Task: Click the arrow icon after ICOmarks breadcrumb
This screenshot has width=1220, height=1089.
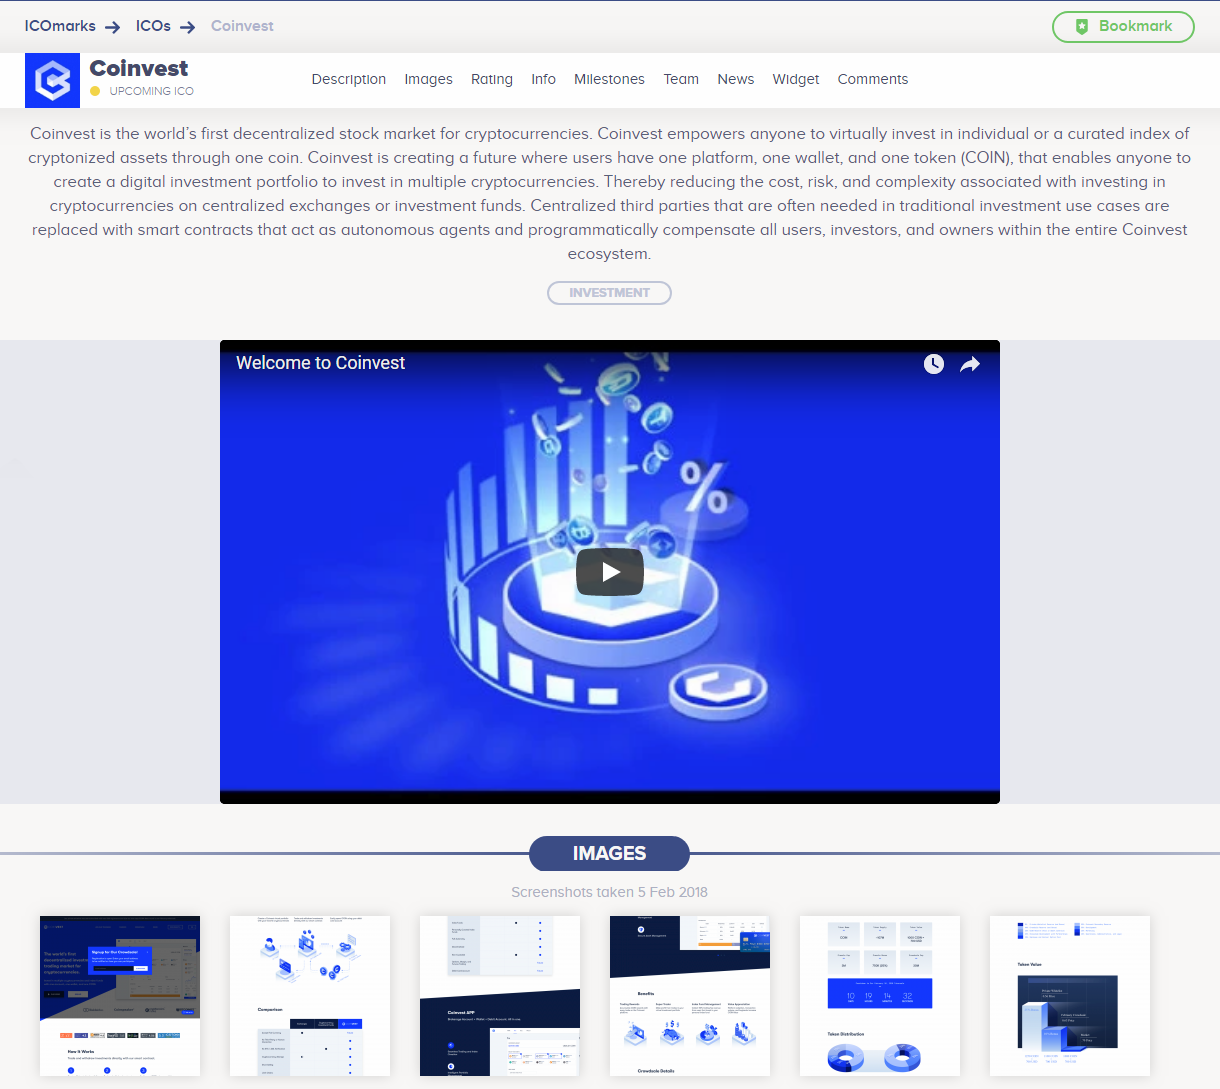Action: point(112,27)
